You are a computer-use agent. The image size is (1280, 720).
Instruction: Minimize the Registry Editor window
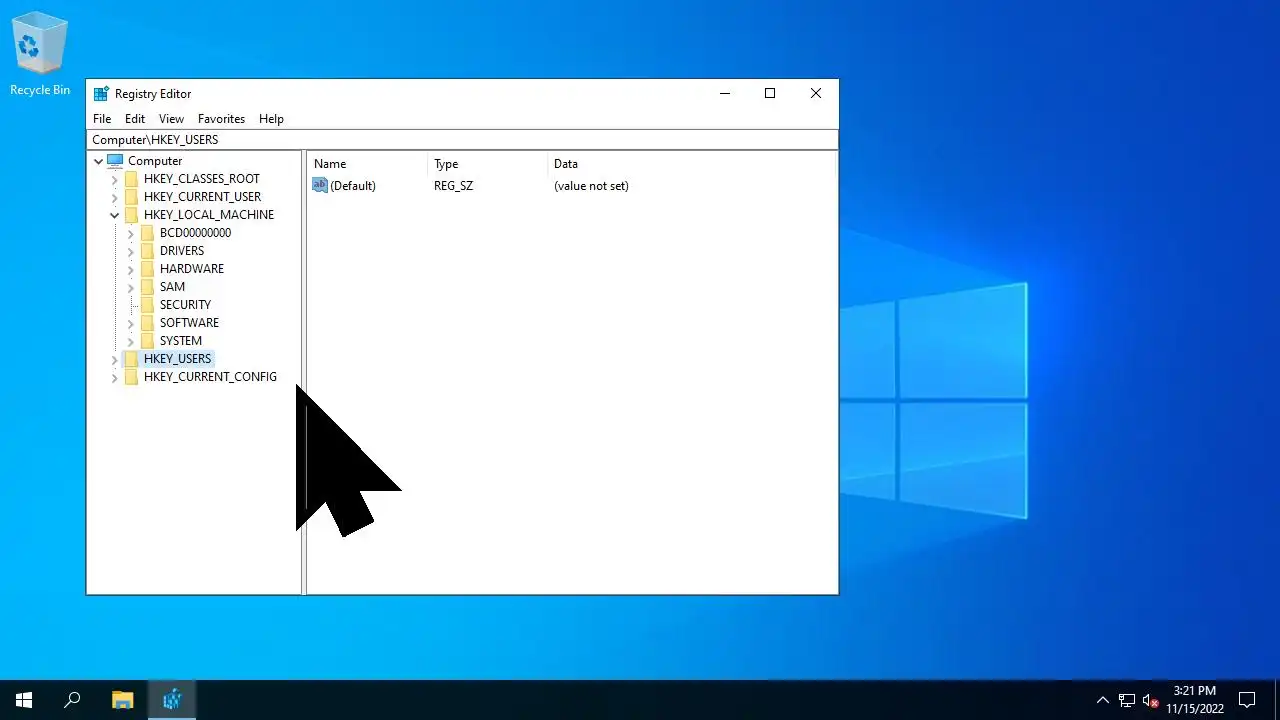(724, 93)
